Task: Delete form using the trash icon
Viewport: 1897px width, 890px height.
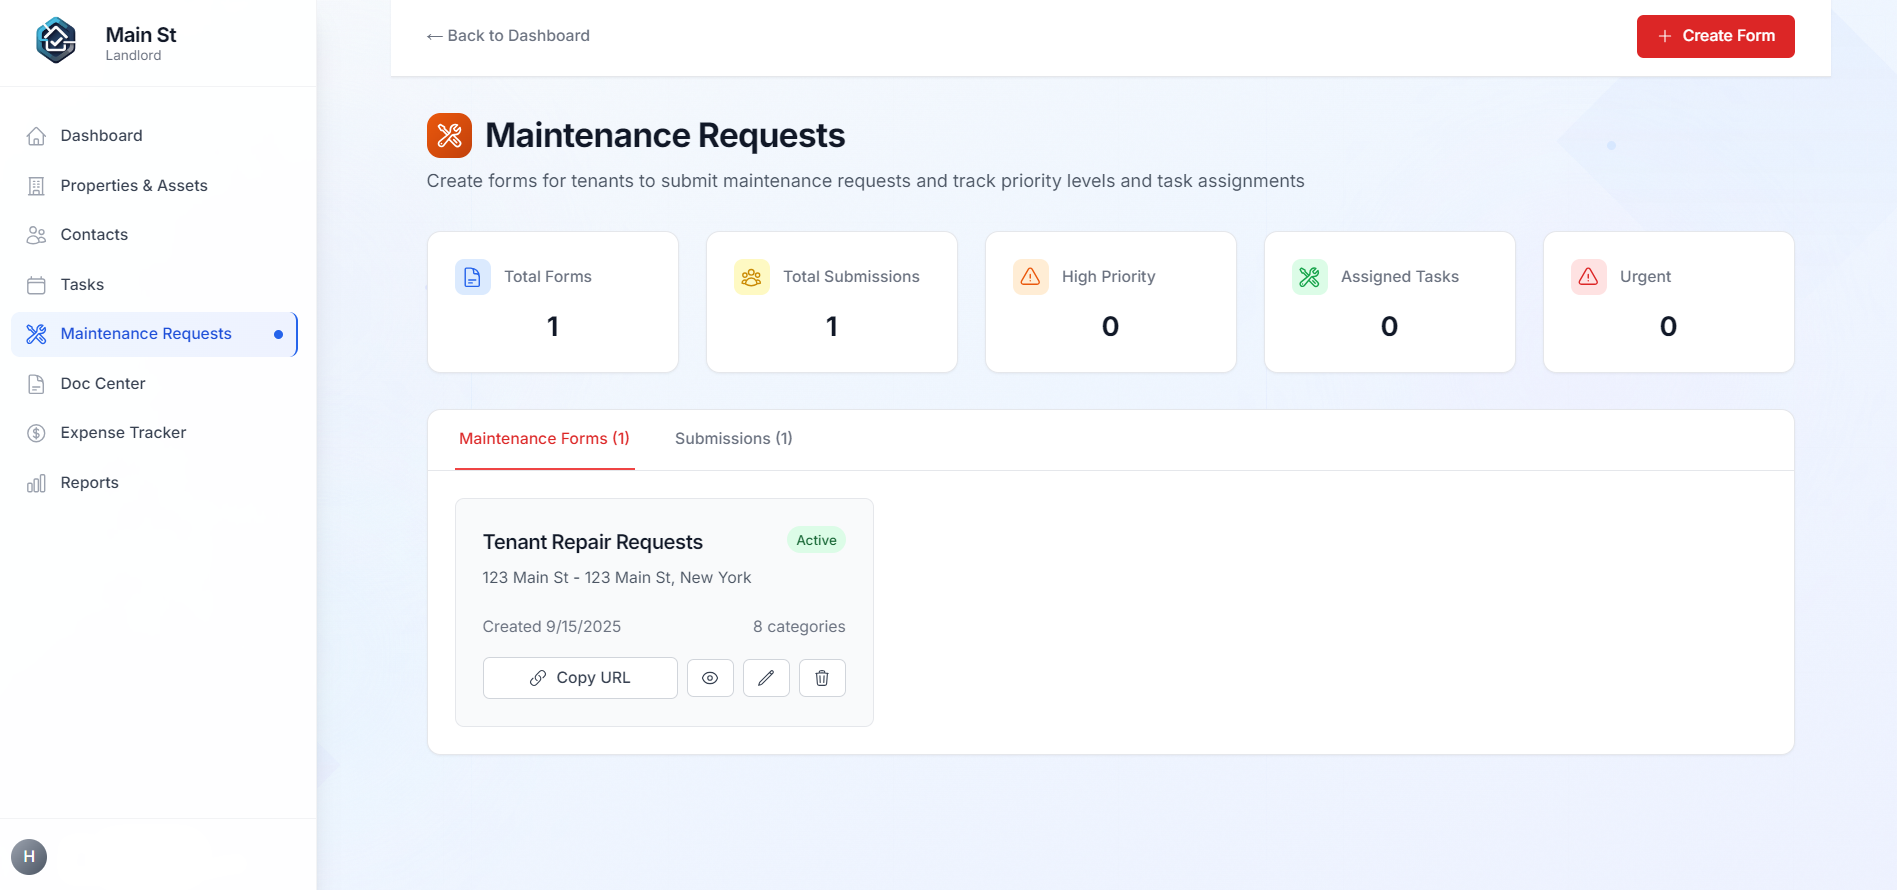Action: tap(822, 678)
